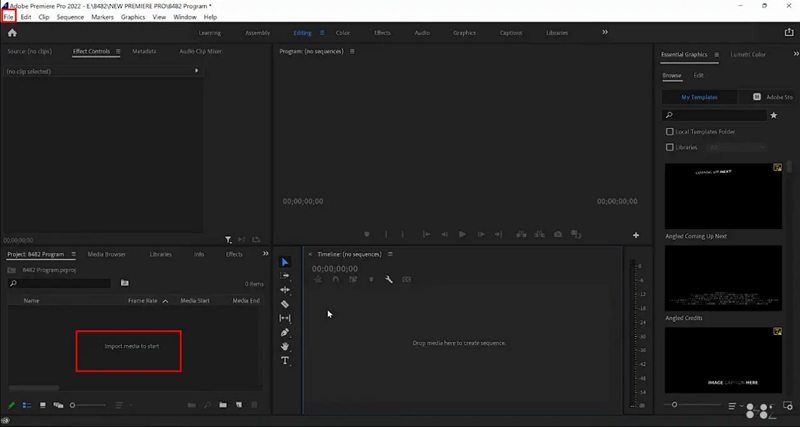This screenshot has height=427, width=800.
Task: Open Project panel hamburger menu
Action: point(73,254)
